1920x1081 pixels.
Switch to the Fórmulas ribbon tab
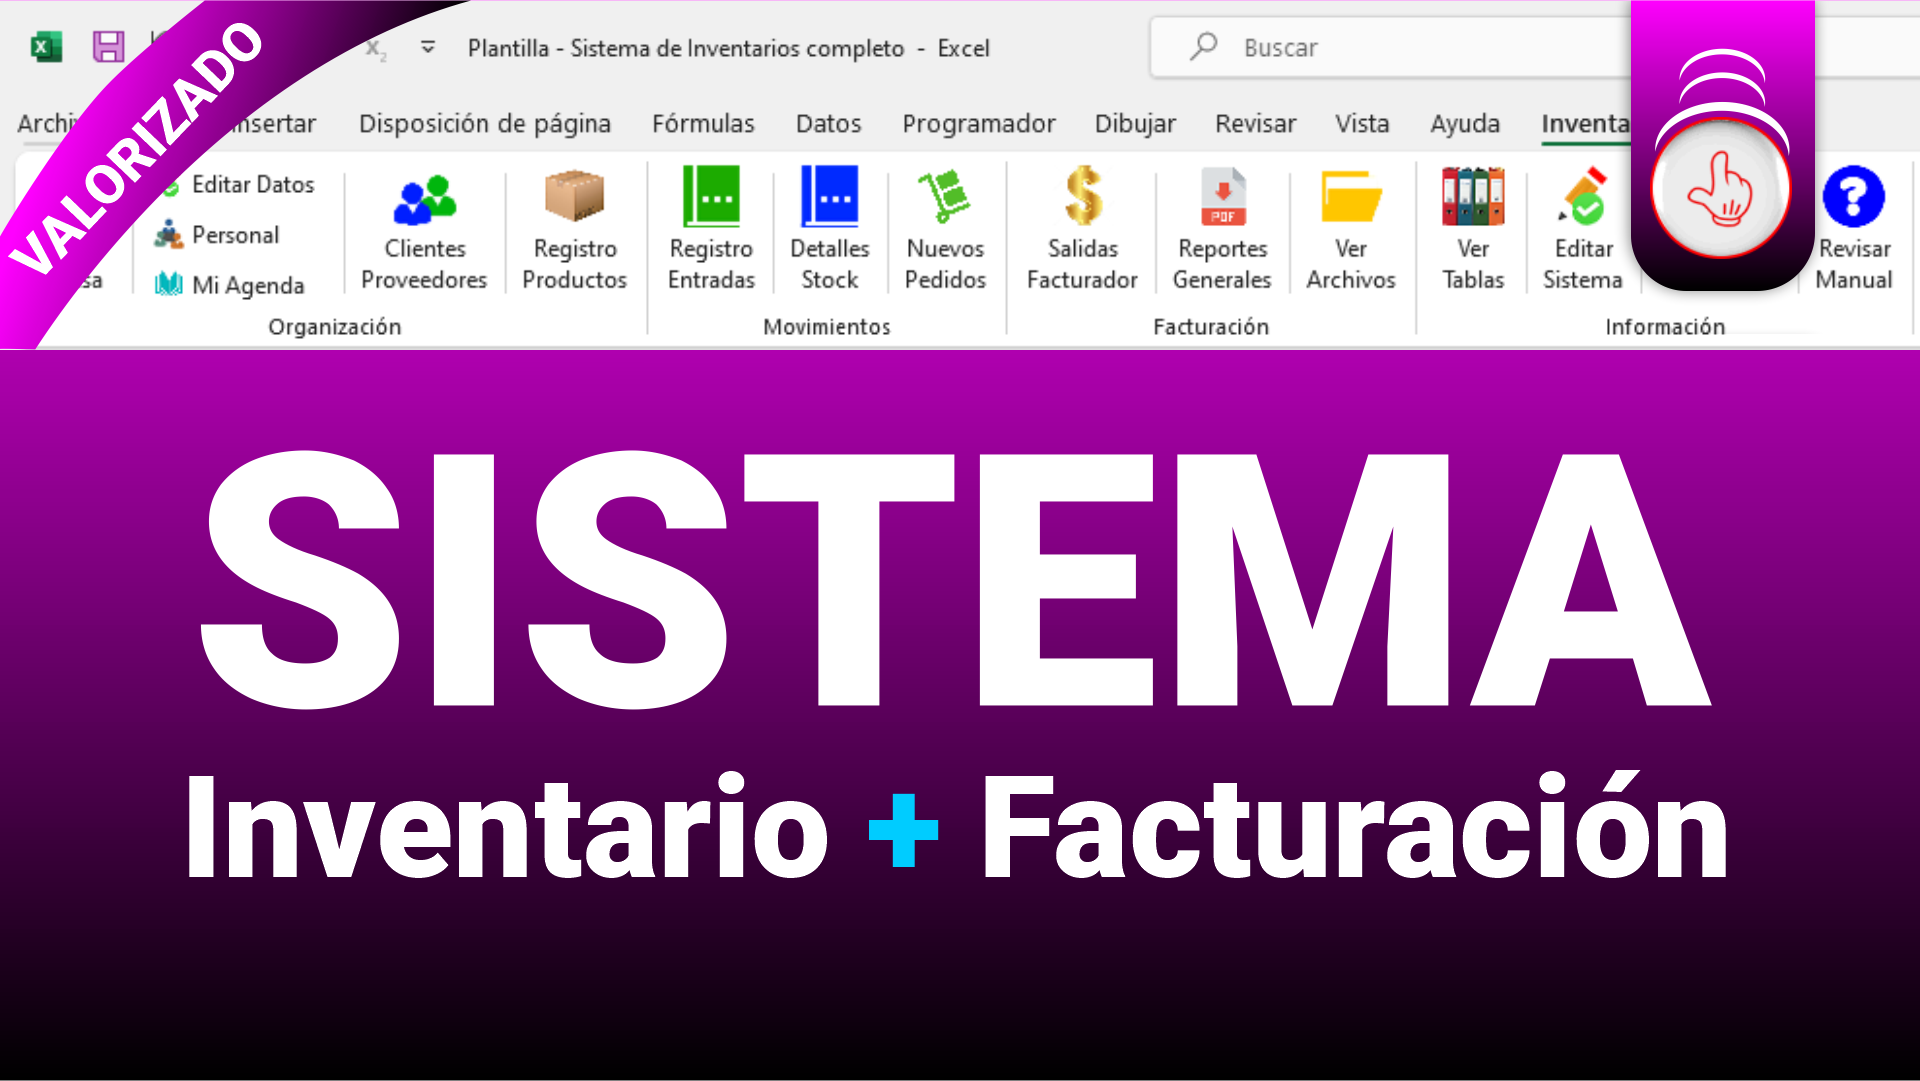703,123
